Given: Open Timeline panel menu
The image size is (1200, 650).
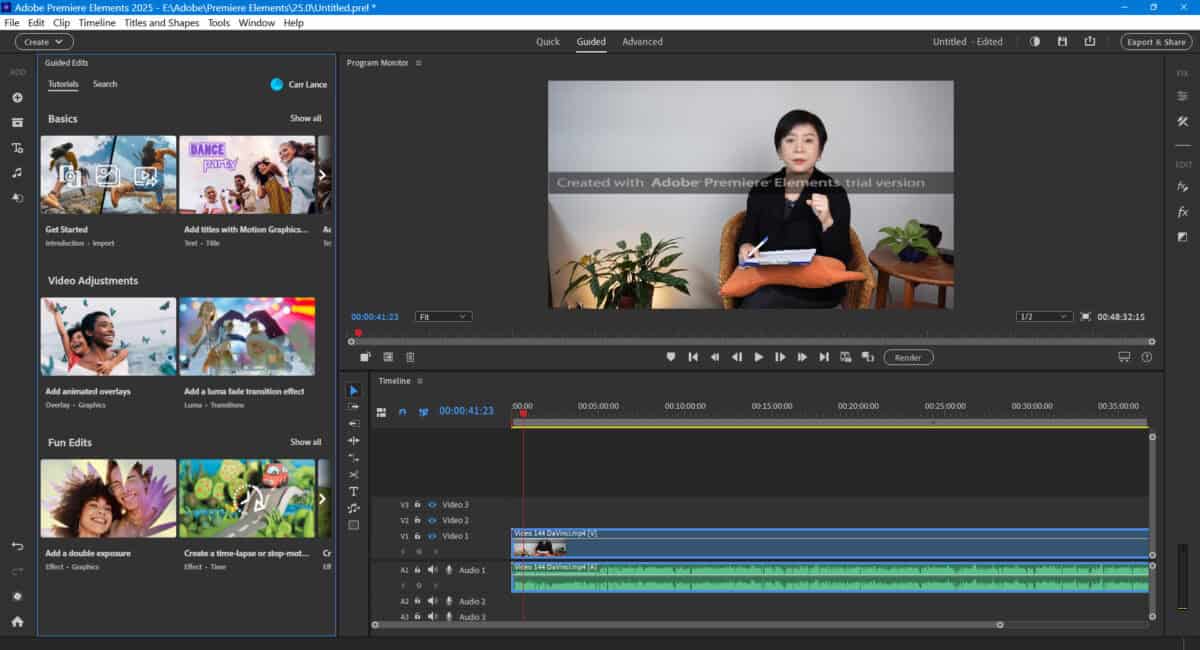Looking at the screenshot, I should pos(420,381).
